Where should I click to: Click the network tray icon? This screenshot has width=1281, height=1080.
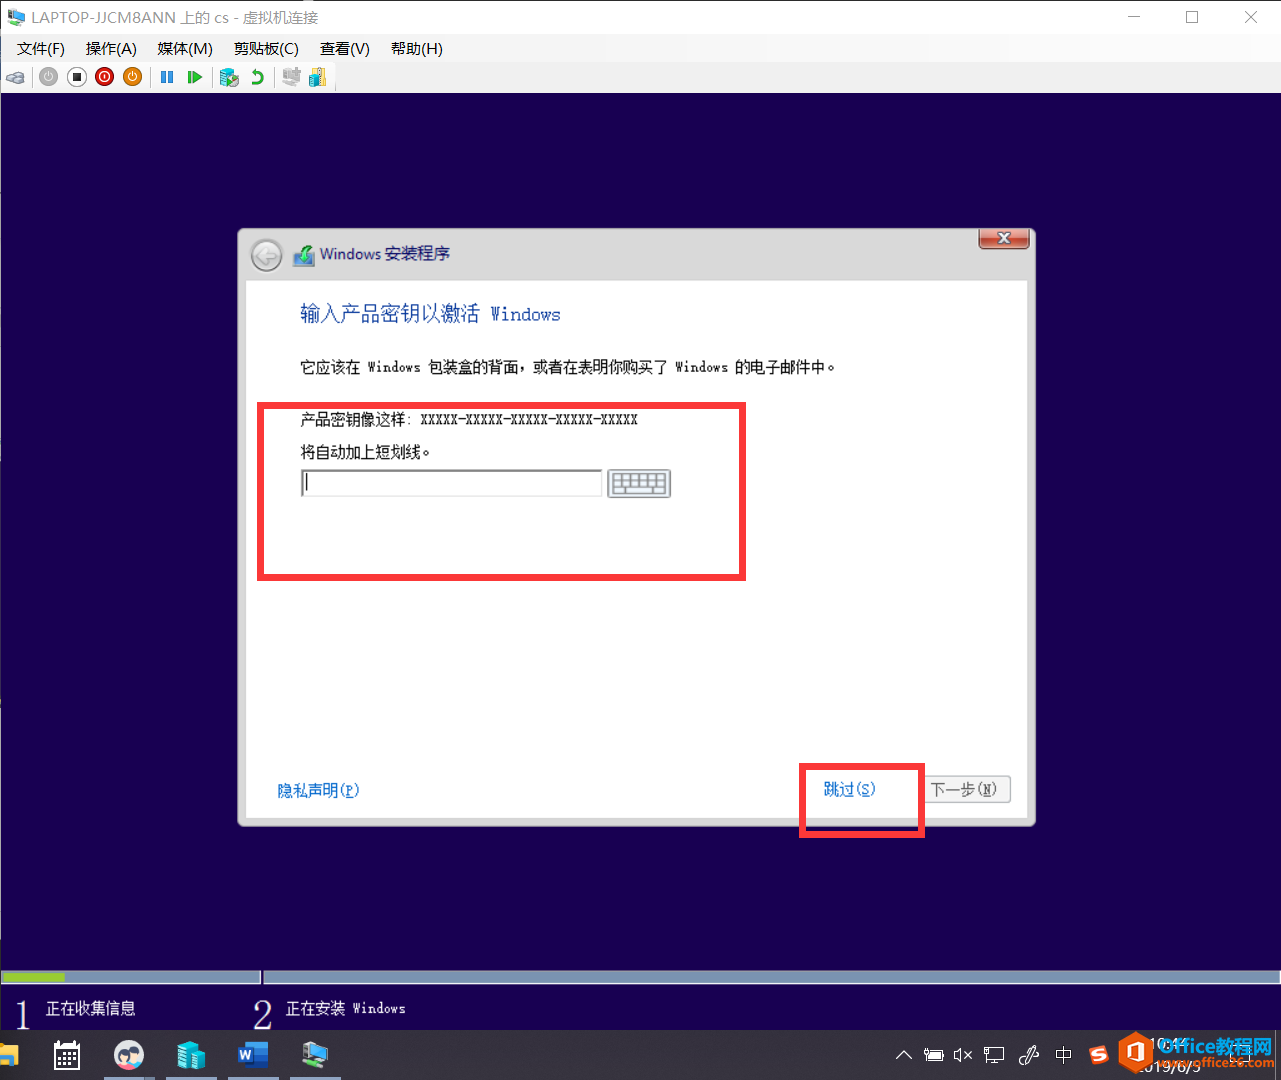coord(994,1055)
